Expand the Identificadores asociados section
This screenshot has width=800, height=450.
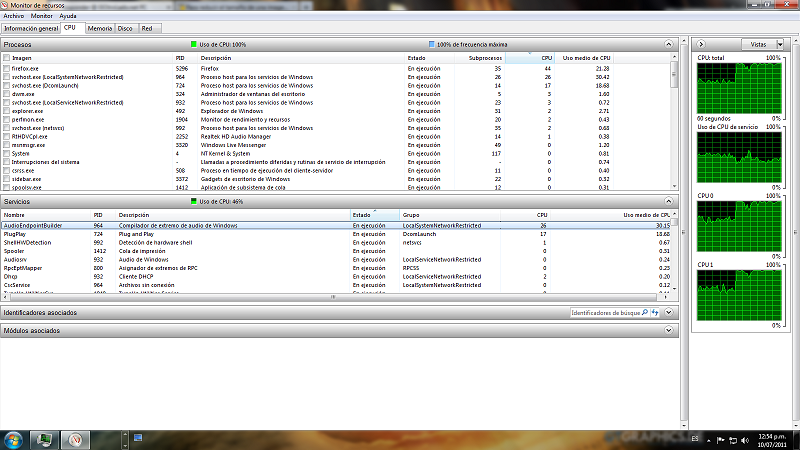point(668,312)
